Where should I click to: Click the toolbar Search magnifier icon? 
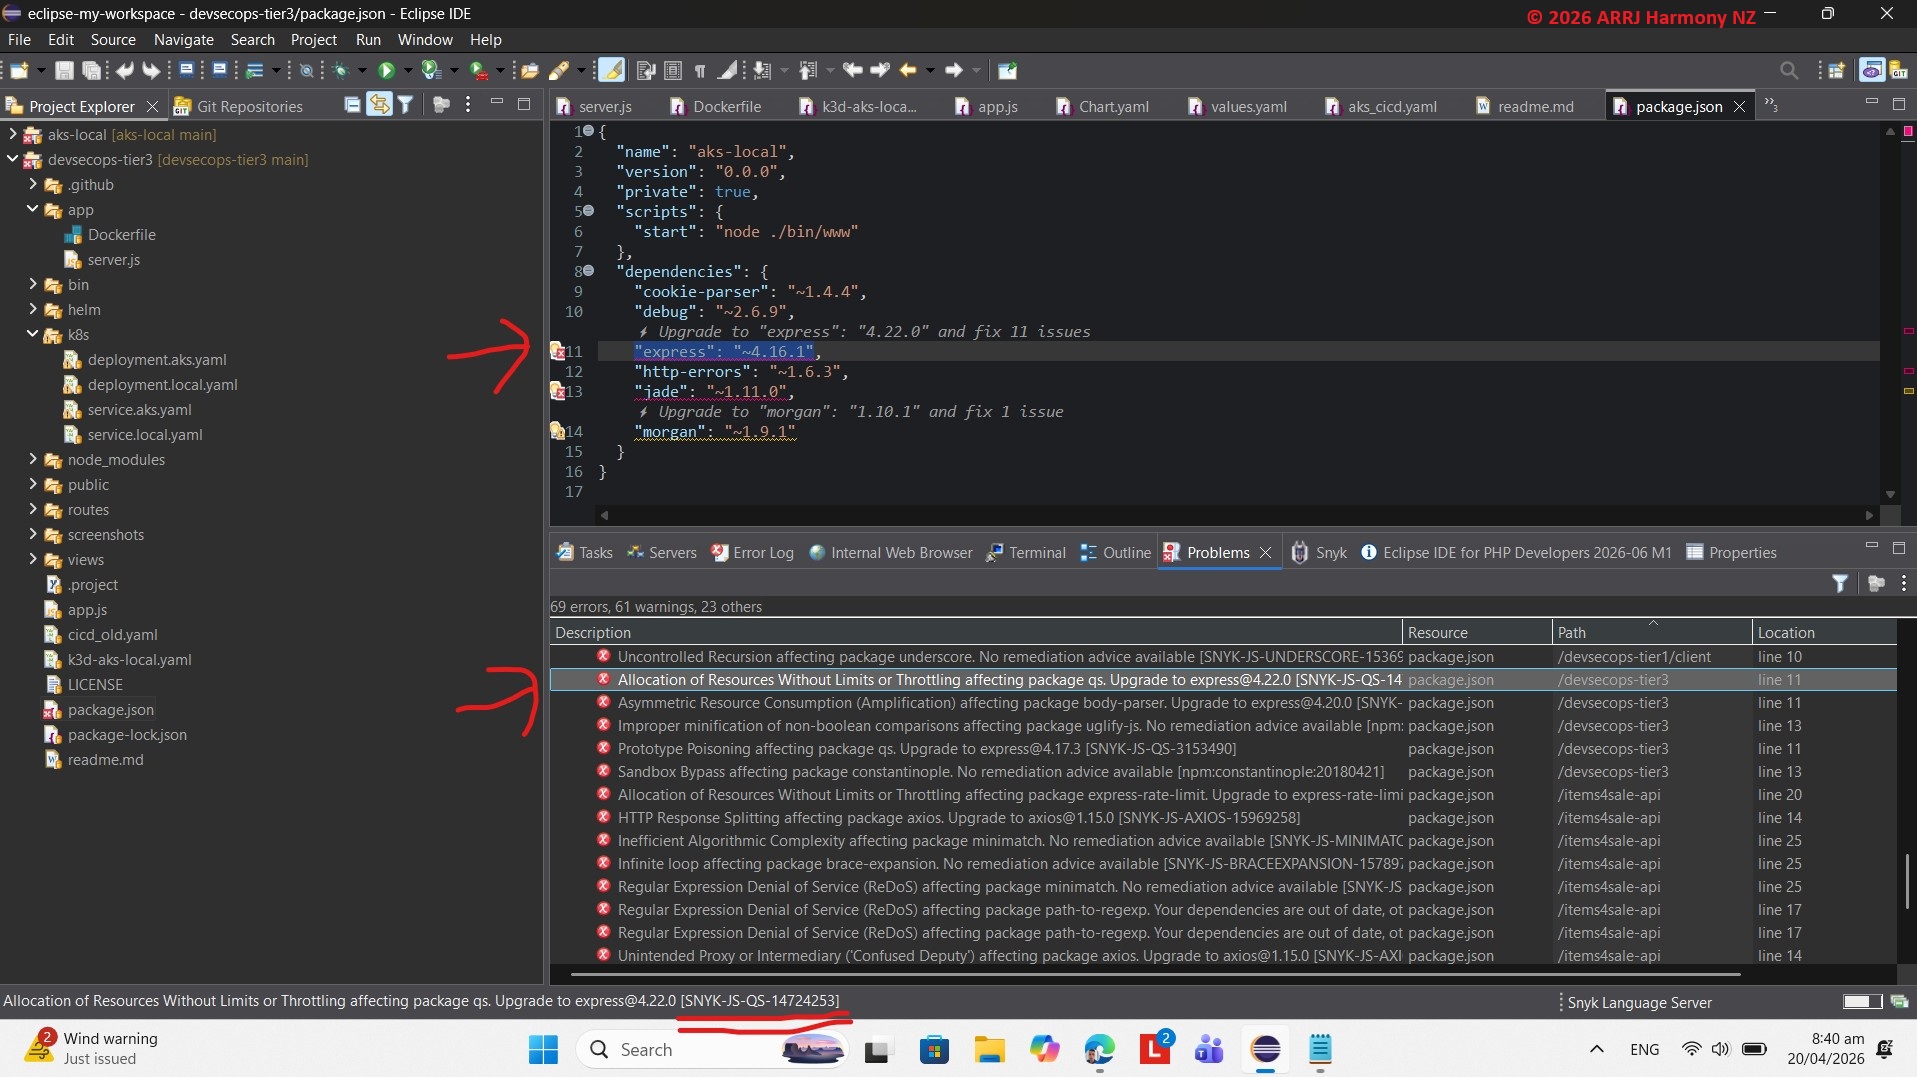point(1789,70)
